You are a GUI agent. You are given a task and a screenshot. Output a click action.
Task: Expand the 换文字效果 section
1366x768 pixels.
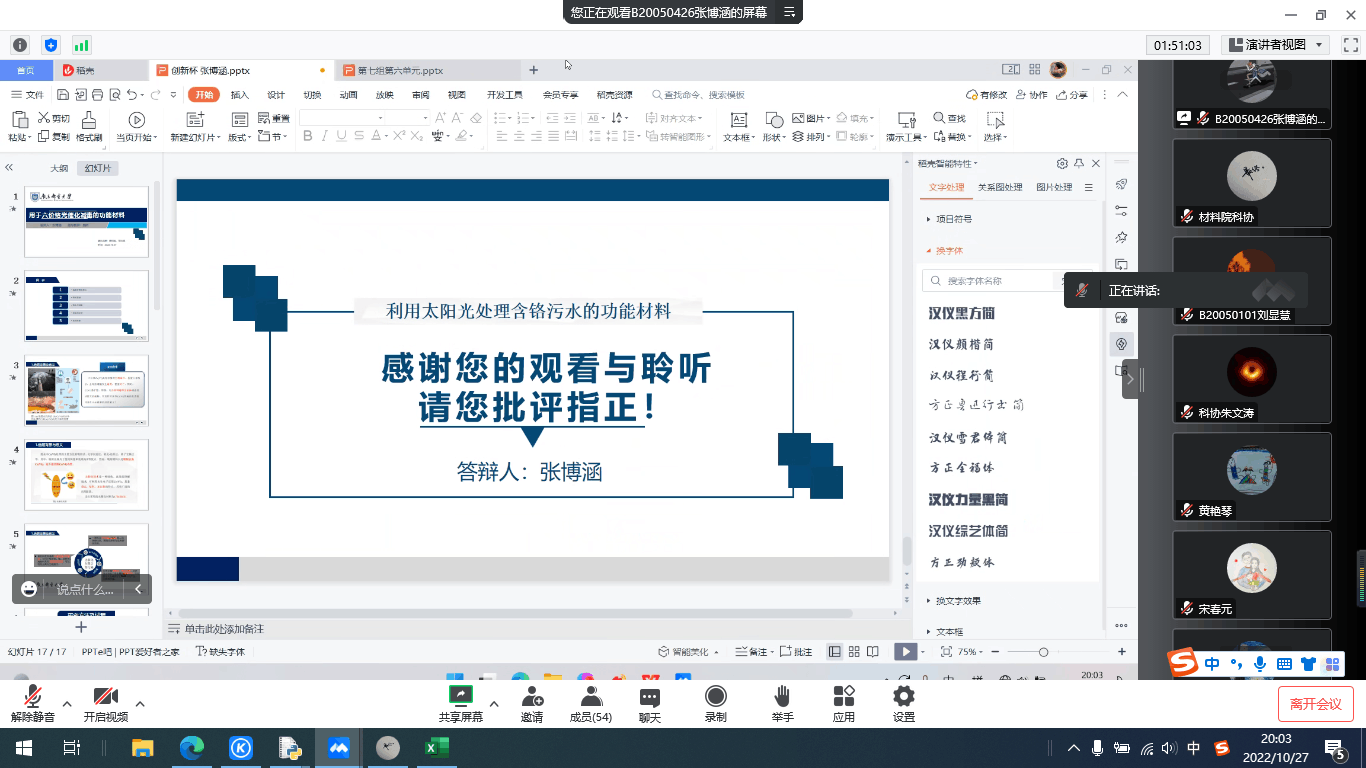(x=957, y=601)
